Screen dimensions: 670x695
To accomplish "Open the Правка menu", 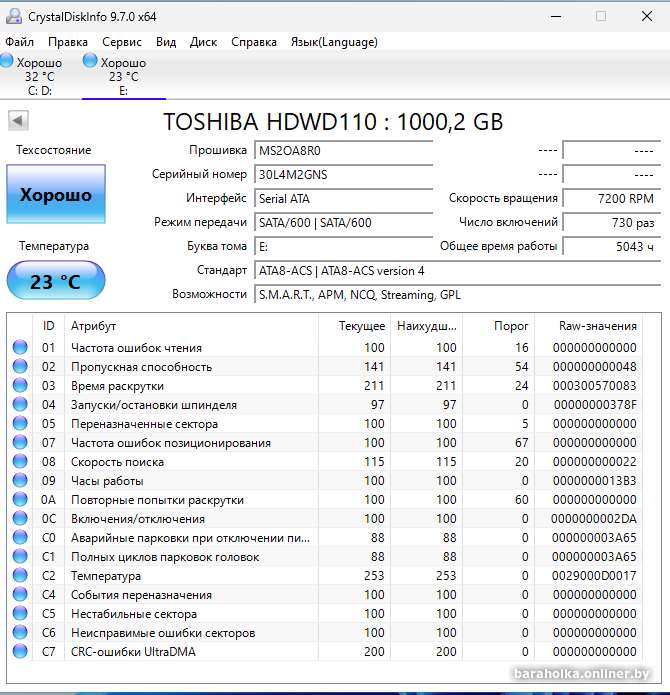I will point(68,42).
